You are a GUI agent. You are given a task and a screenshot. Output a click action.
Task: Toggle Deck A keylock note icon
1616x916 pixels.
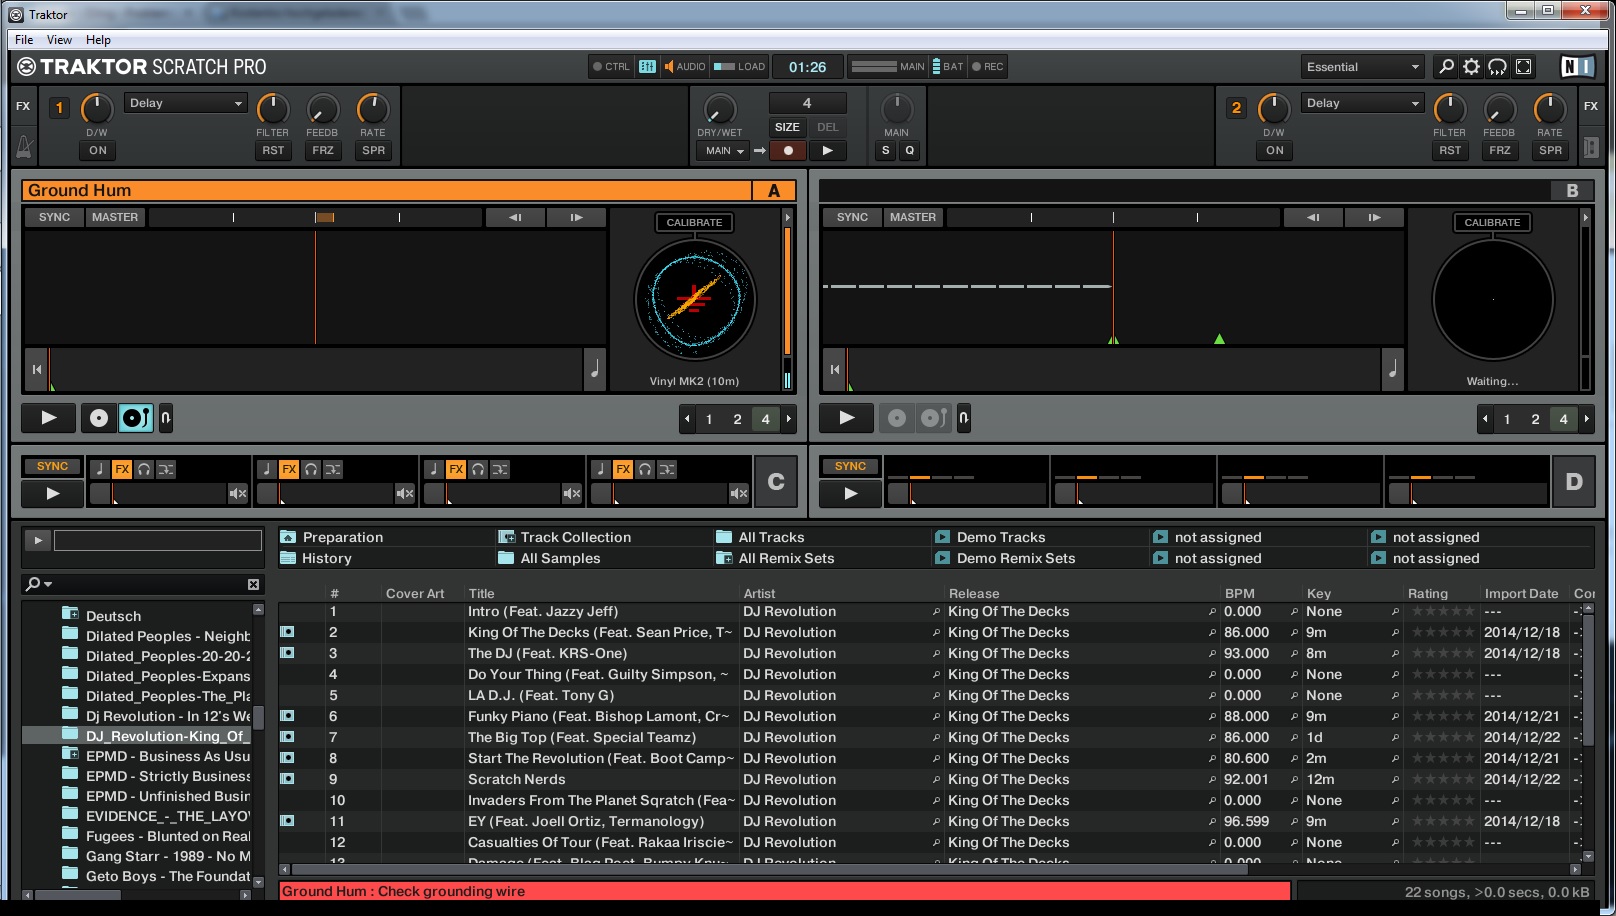click(595, 369)
